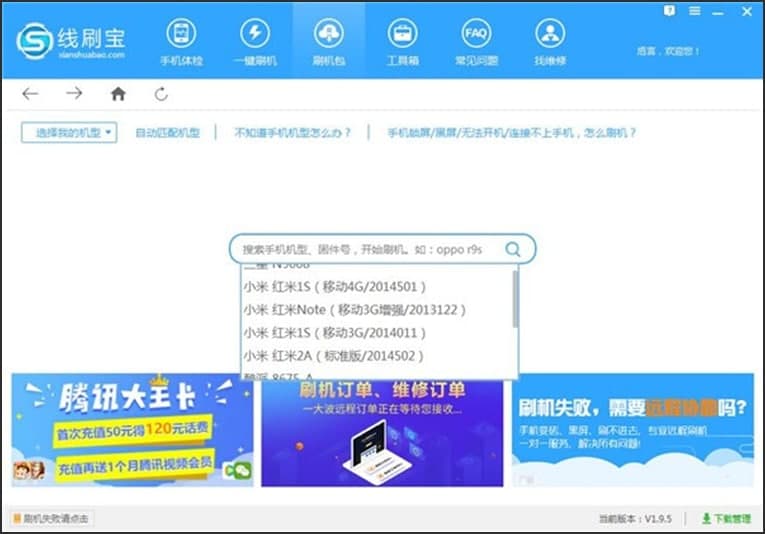Navigate forward with the right arrow
Viewport: 765px width, 534px height.
pyautogui.click(x=74, y=93)
